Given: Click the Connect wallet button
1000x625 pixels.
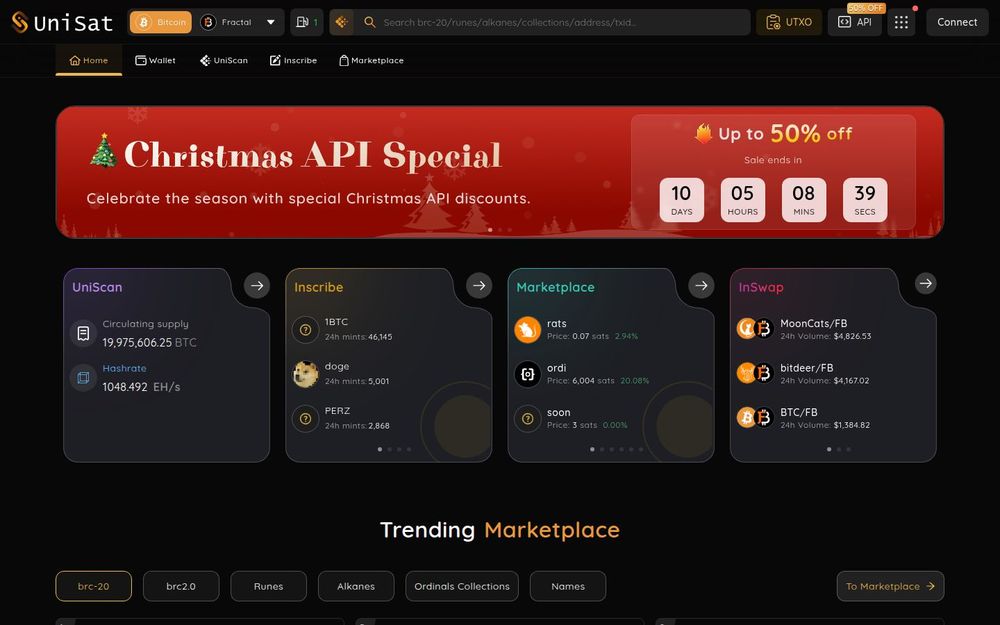Looking at the screenshot, I should 957,22.
